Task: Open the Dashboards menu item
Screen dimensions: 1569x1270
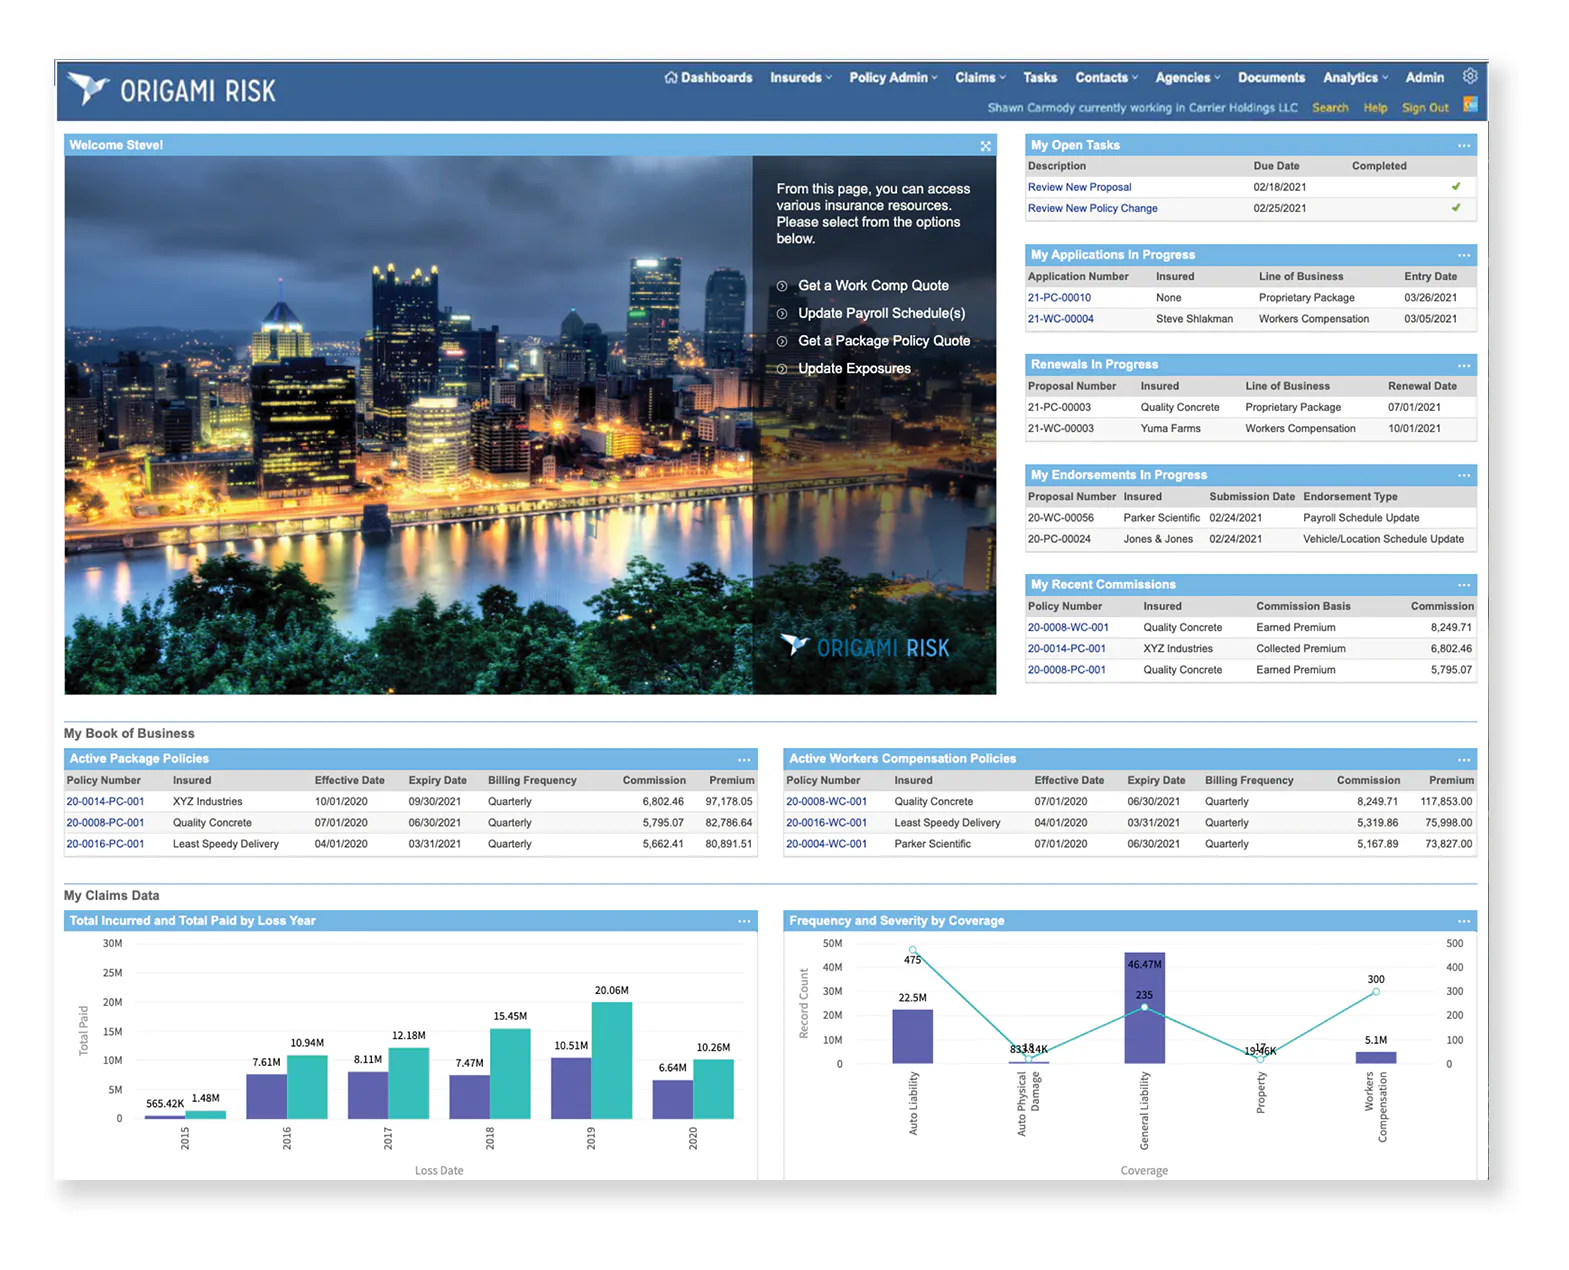Action: point(709,78)
